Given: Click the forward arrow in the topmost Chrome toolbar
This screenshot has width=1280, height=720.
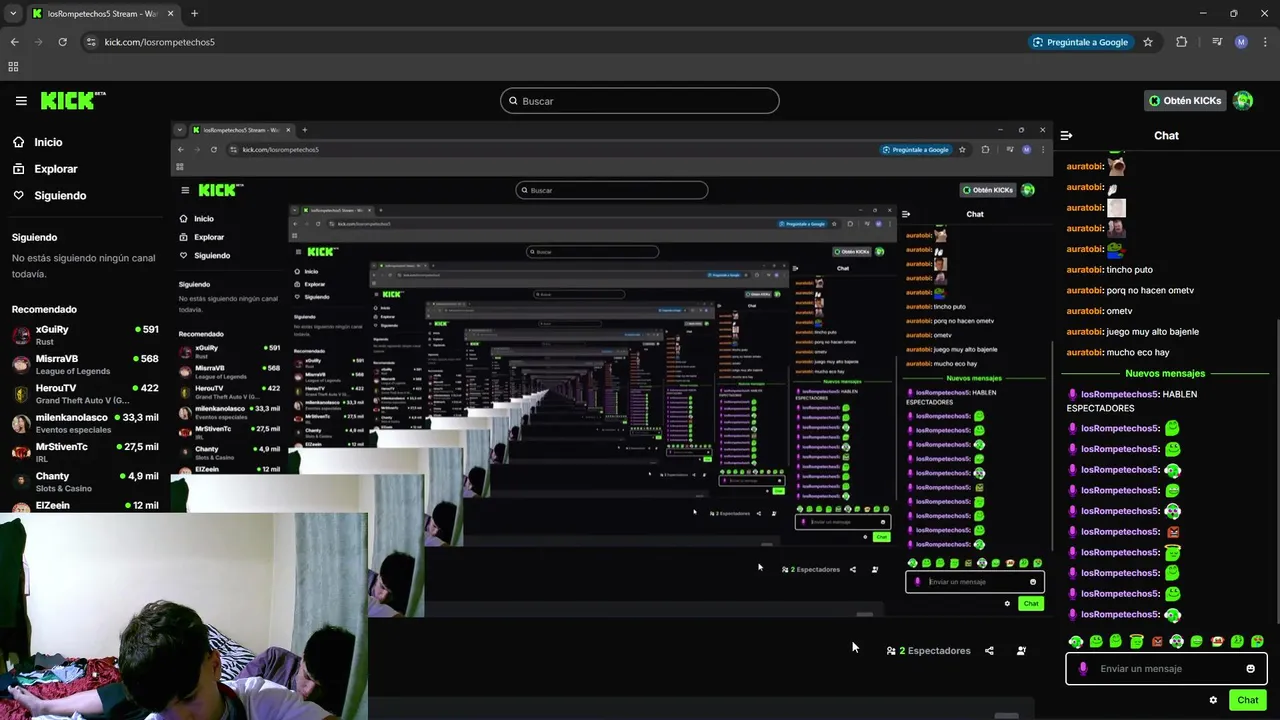Looking at the screenshot, I should [x=39, y=42].
